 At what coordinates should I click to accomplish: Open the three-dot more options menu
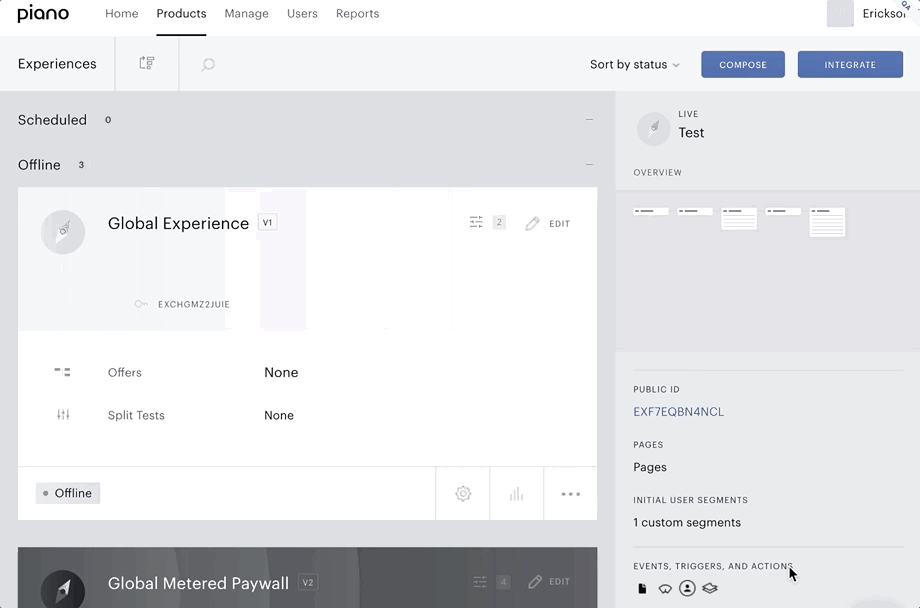[570, 494]
